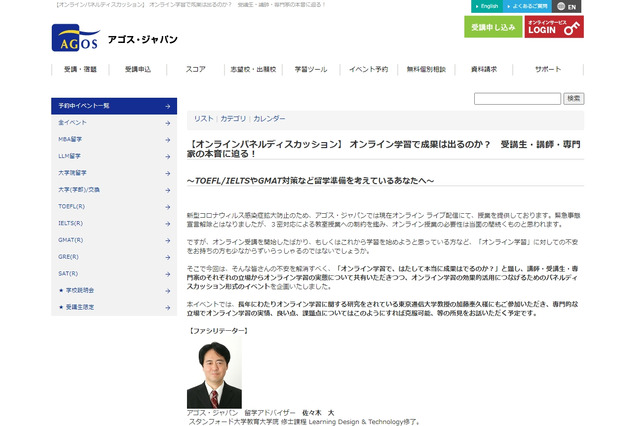This screenshot has width=640, height=426.
Task: Click arrow icon in IELTS(R) row
Action: pos(168,224)
